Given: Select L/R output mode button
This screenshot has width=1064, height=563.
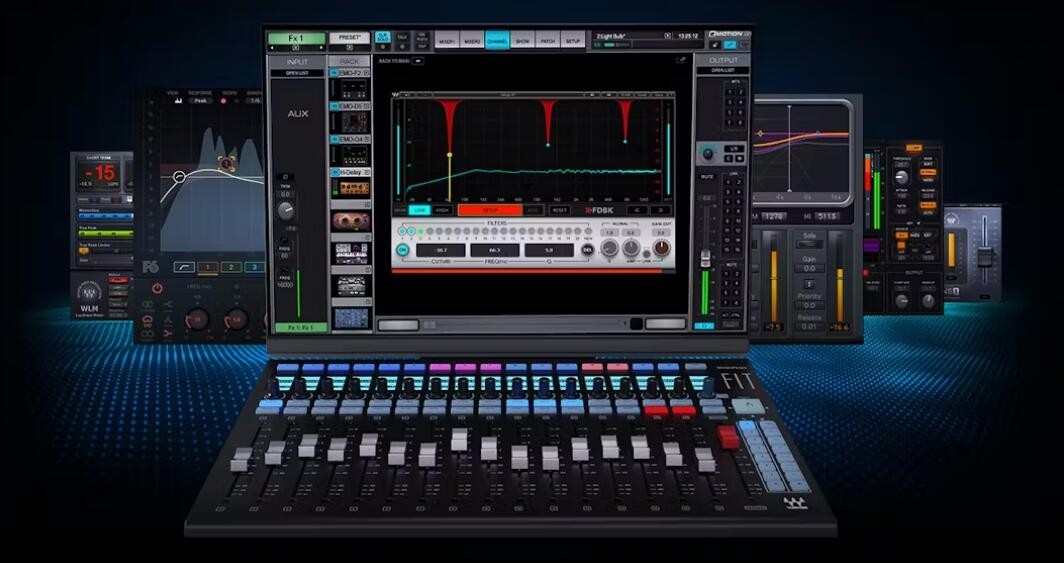Looking at the screenshot, I should point(734,149).
